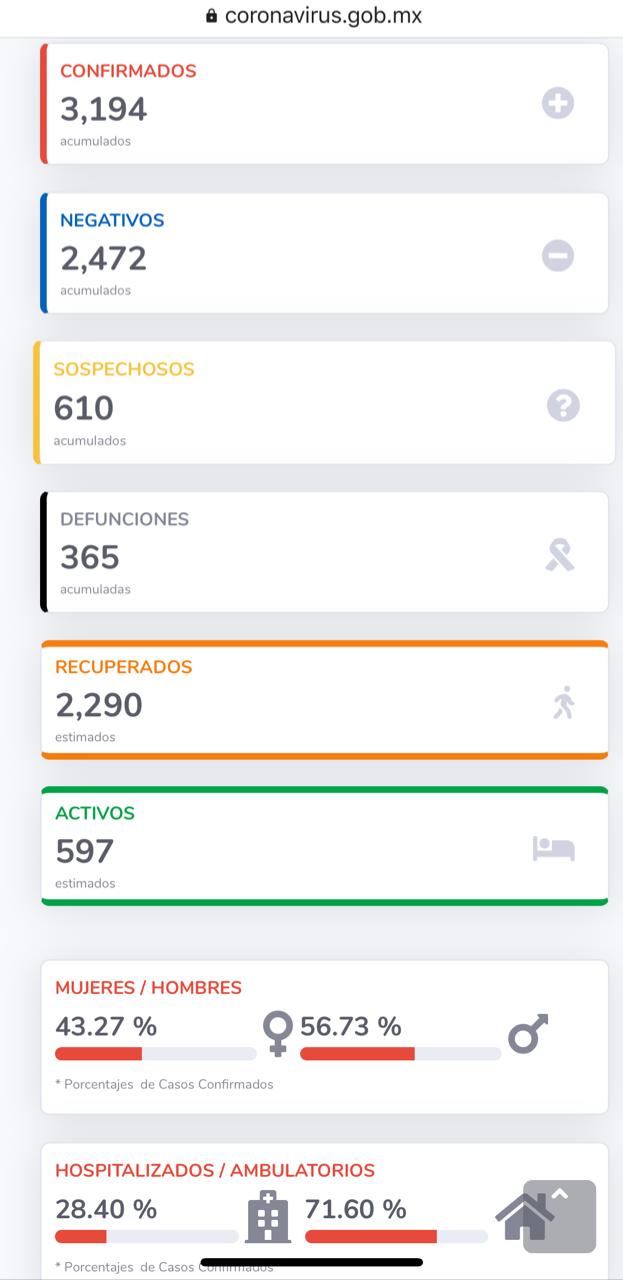623x1280 pixels.
Task: Click the question mark icon on Sospechosos
Action: coord(563,405)
